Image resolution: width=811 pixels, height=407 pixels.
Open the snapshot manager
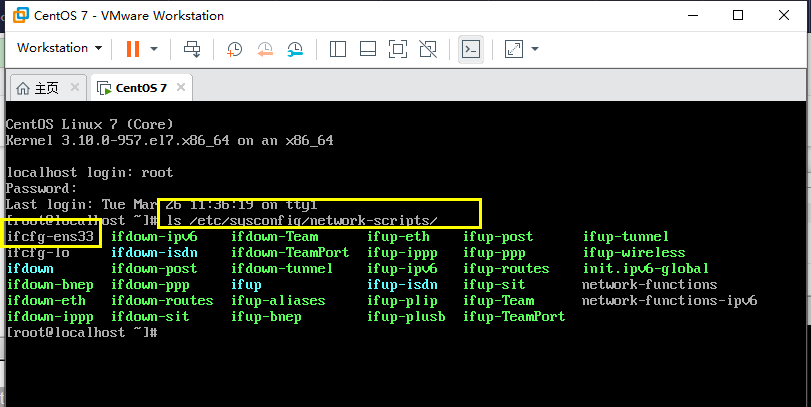click(x=295, y=49)
